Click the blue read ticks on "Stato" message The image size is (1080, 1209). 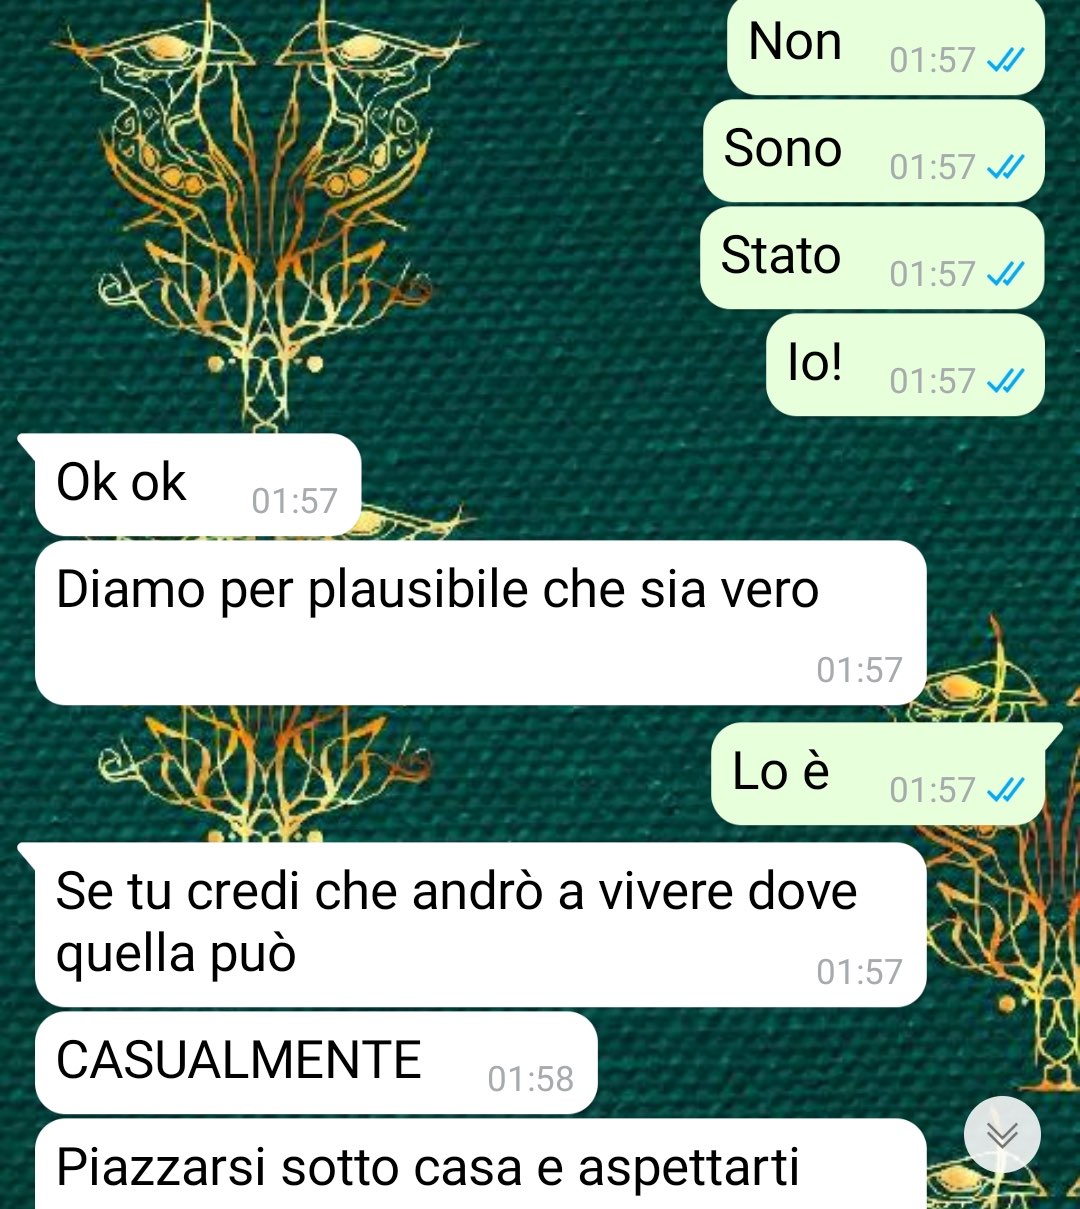1005,275
